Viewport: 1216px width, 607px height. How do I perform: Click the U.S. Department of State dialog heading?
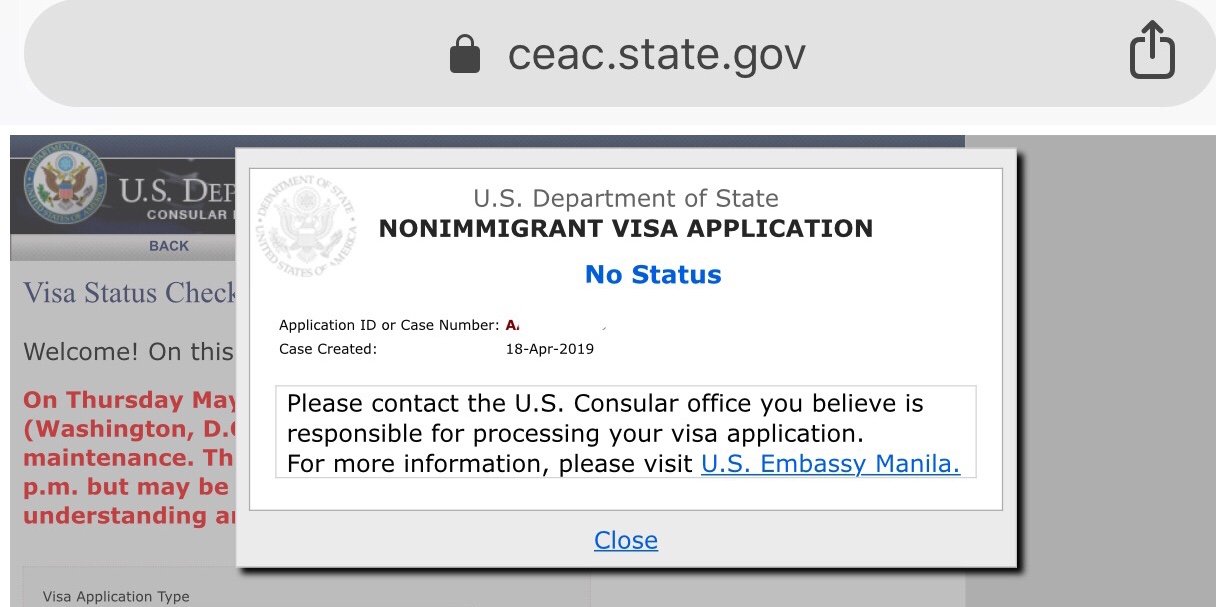pos(625,198)
